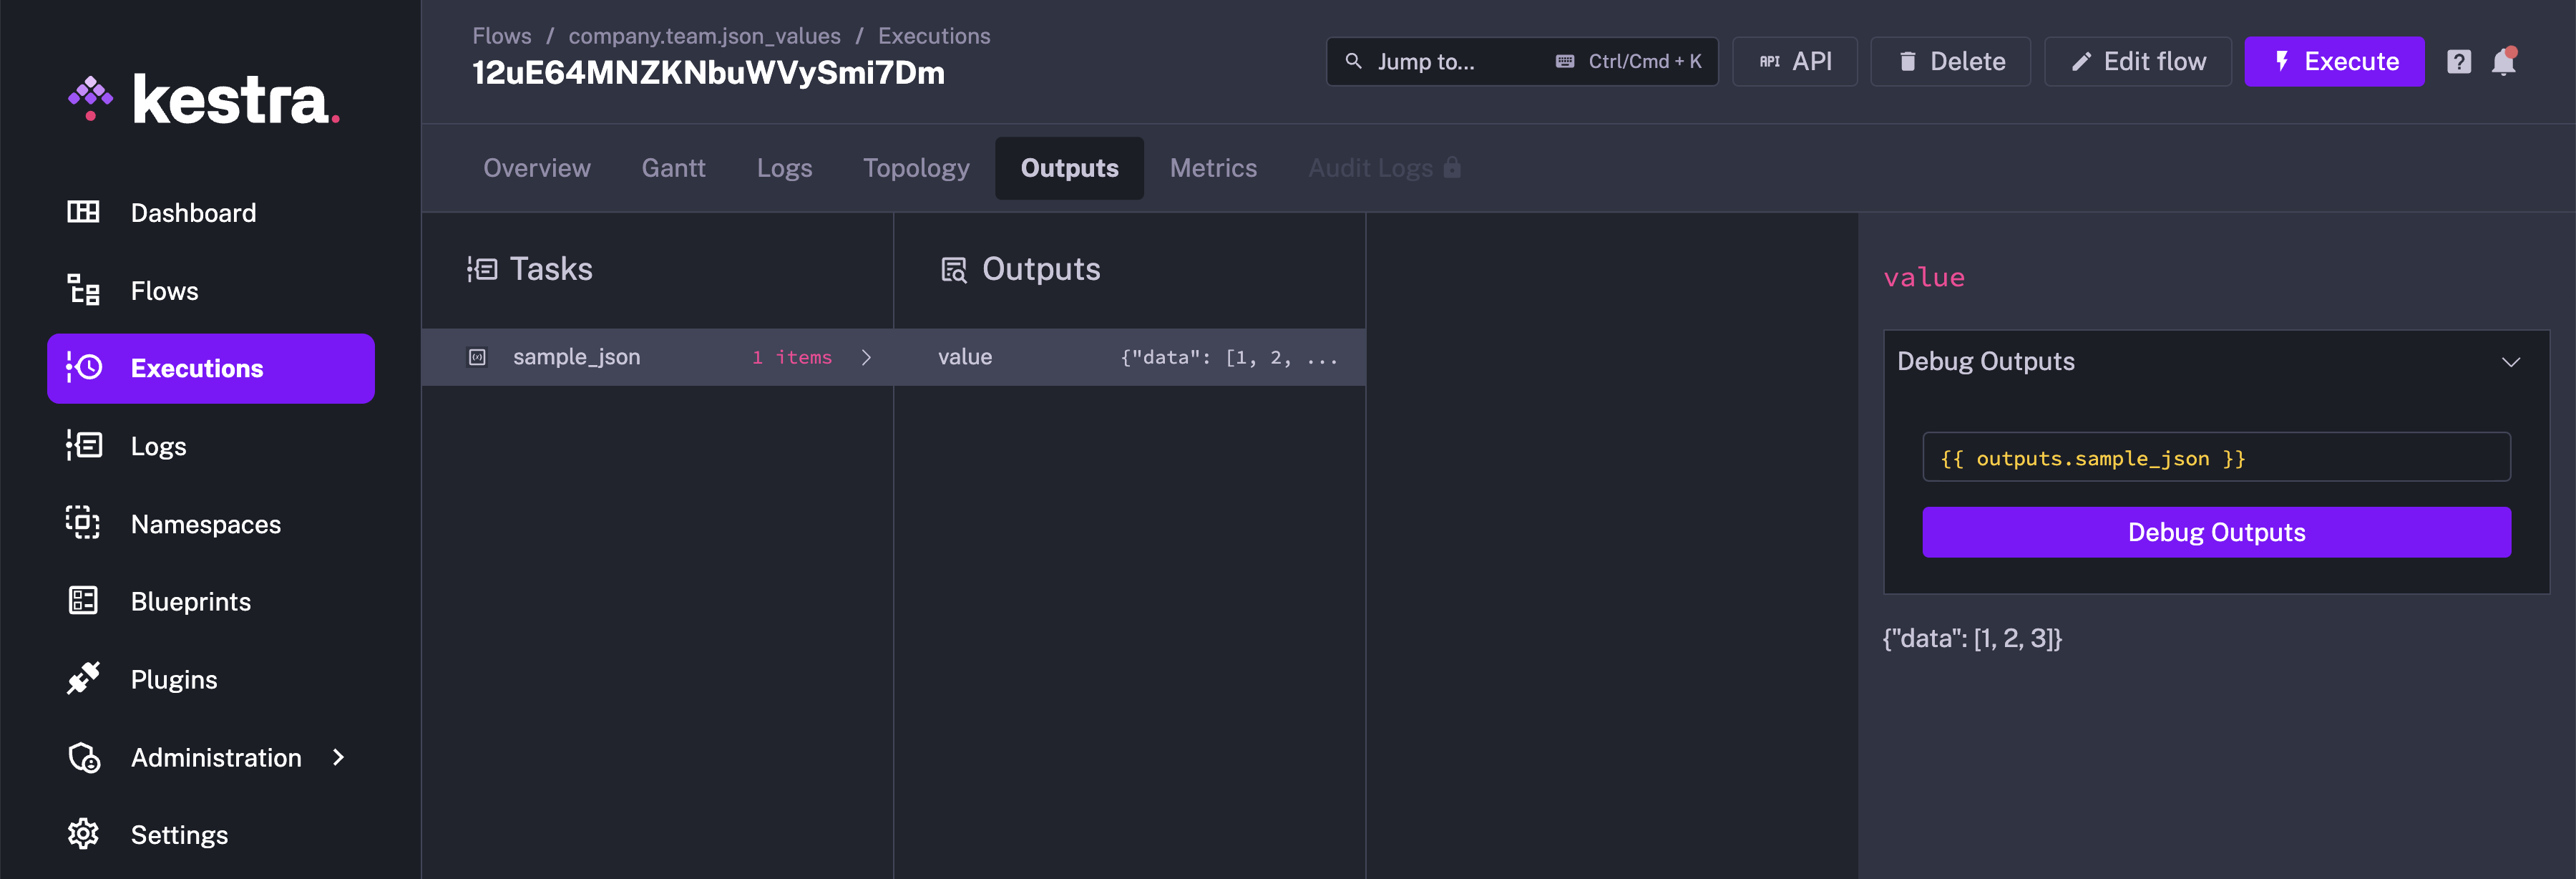Open help using the question mark icon
Screen dimensions: 2576x879
tap(2458, 61)
